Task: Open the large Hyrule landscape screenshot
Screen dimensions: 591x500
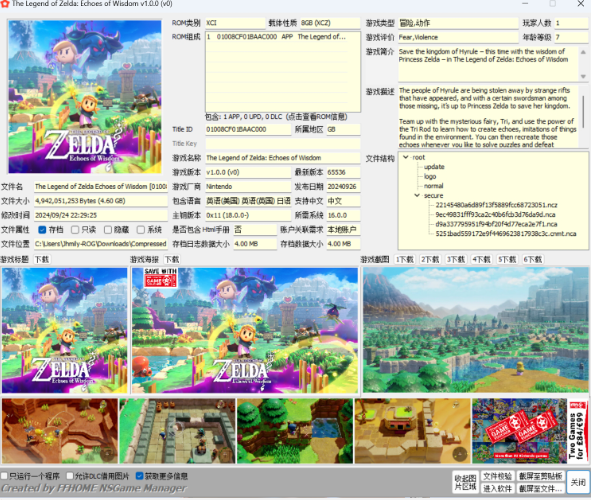Action: [476, 330]
